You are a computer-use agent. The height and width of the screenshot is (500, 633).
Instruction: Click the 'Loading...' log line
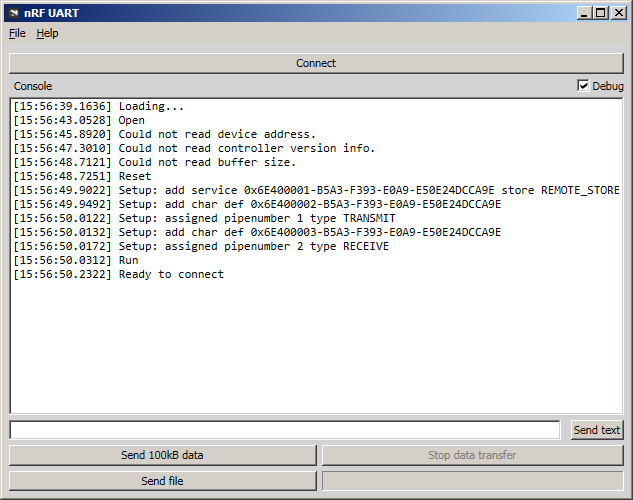[99, 107]
